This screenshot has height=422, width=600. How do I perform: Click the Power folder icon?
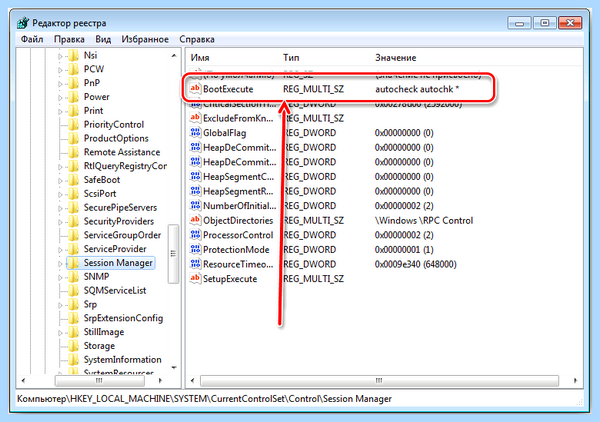(73, 97)
